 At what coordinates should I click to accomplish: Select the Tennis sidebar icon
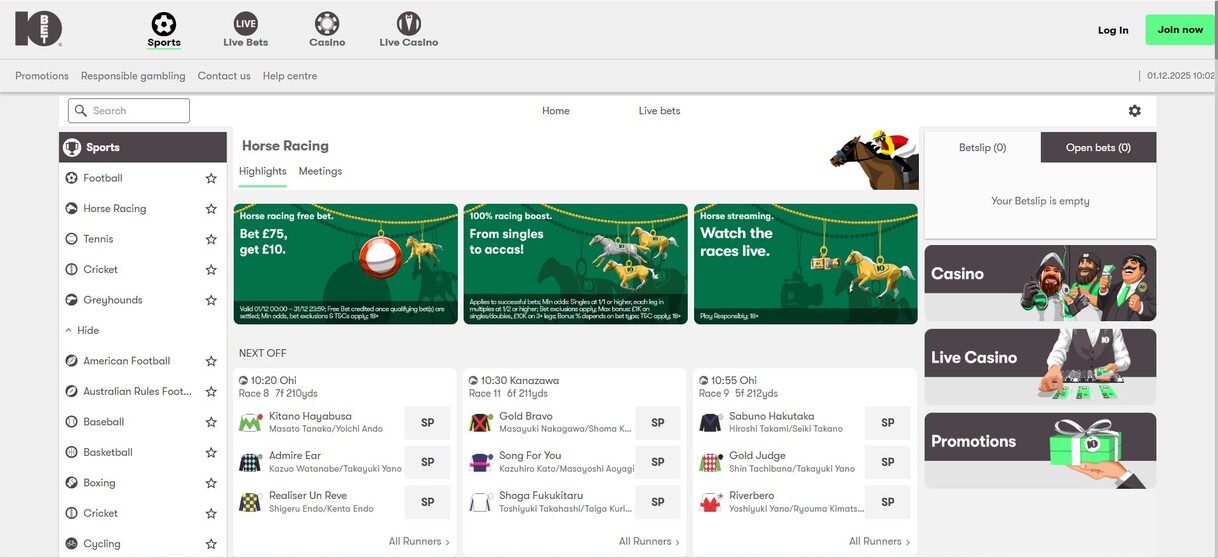click(72, 239)
